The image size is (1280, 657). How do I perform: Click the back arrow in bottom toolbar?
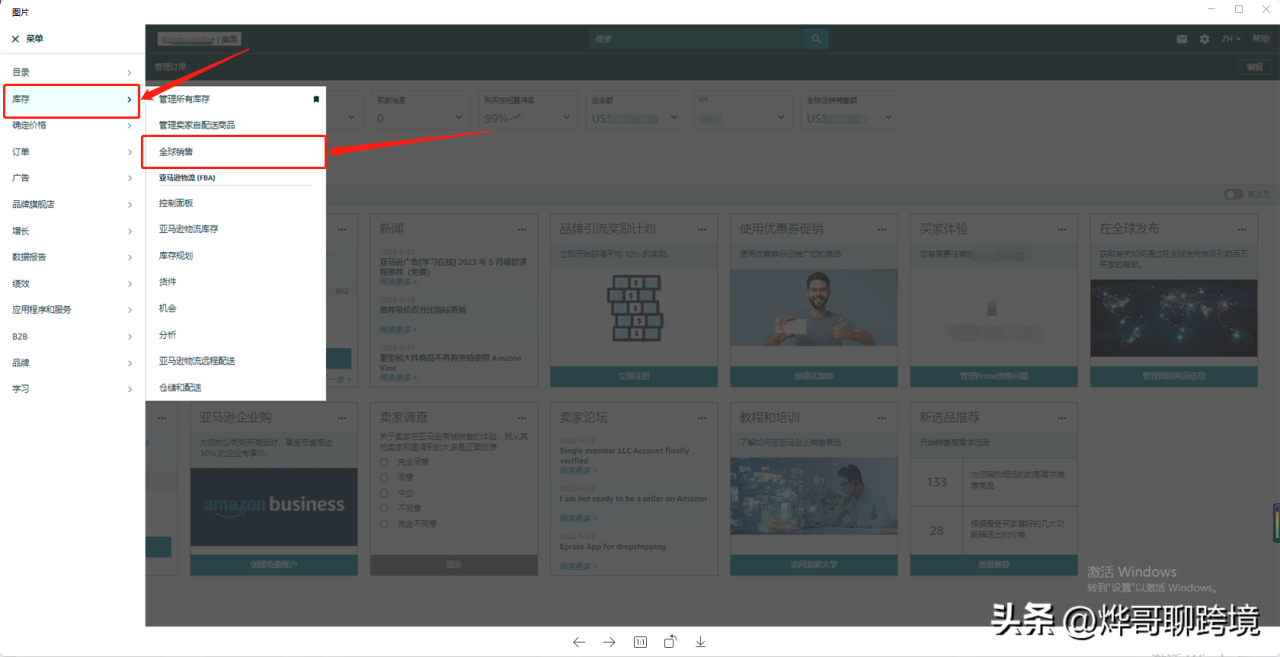[579, 642]
